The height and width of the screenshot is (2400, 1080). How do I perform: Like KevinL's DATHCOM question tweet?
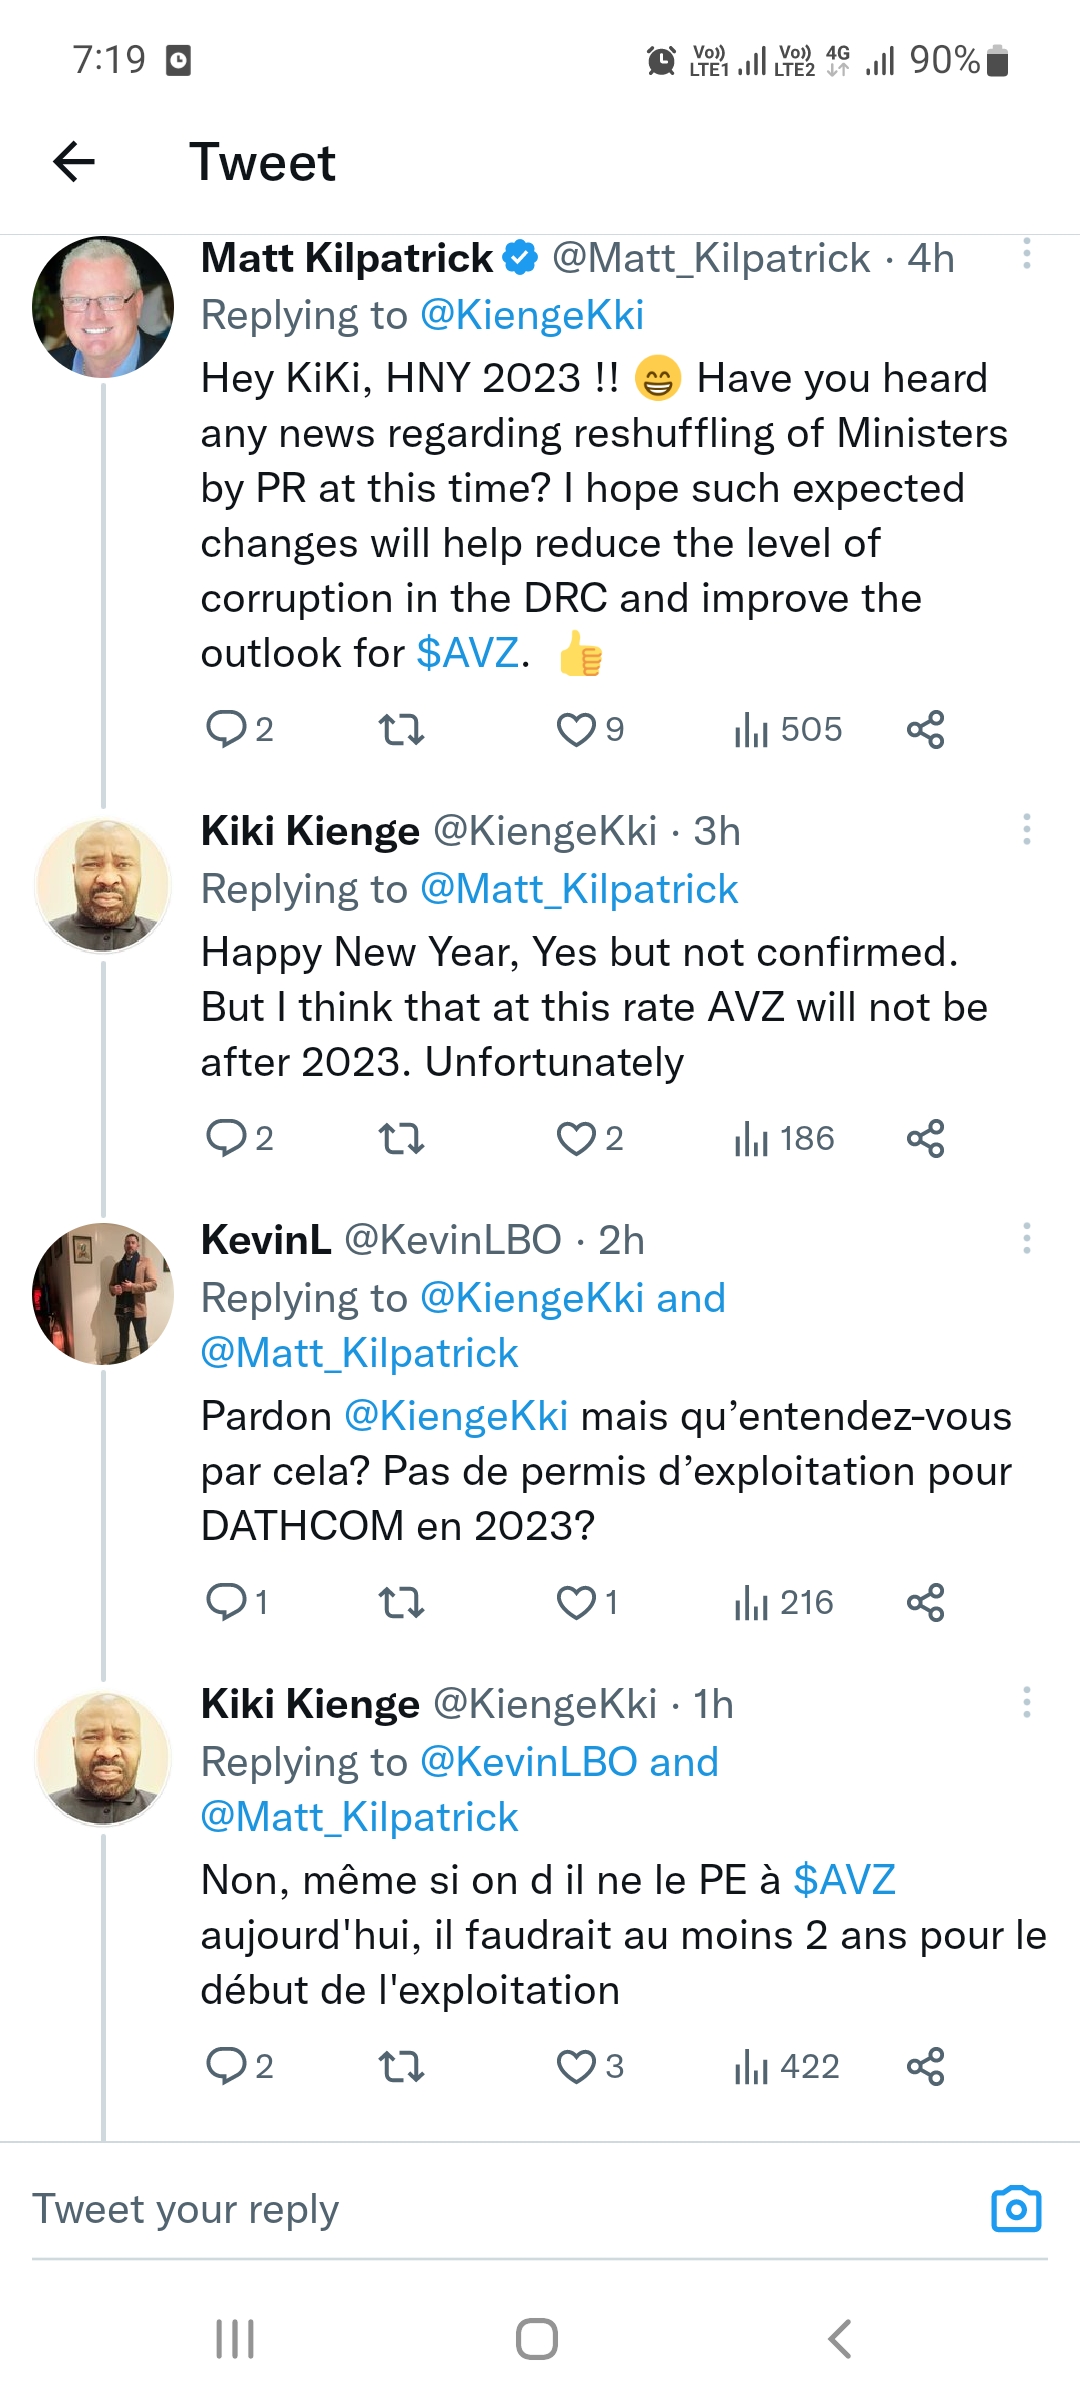click(x=576, y=1603)
